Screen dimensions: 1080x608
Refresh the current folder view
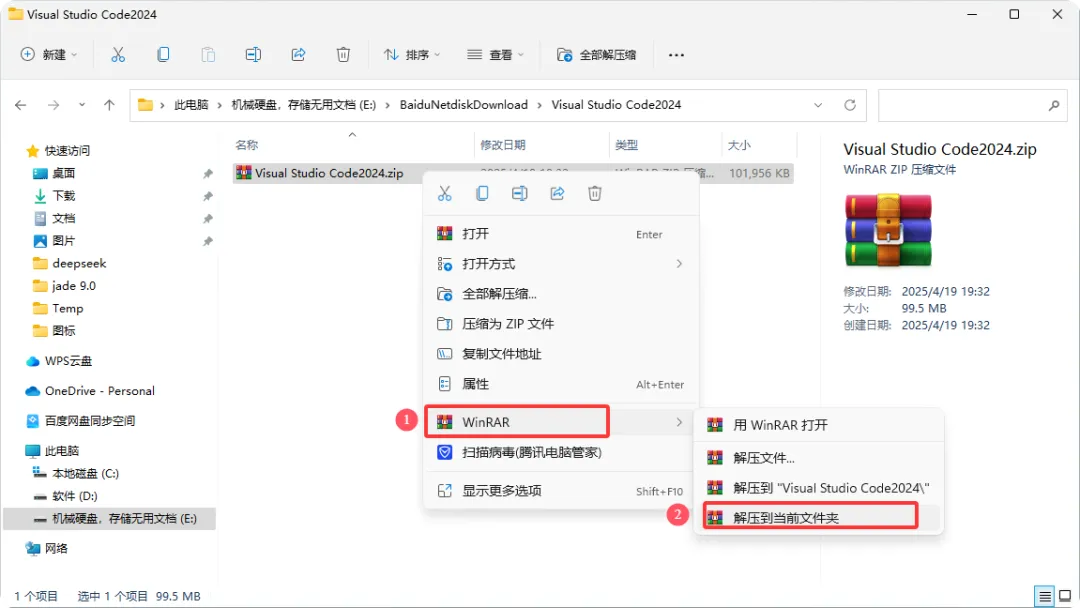click(850, 105)
